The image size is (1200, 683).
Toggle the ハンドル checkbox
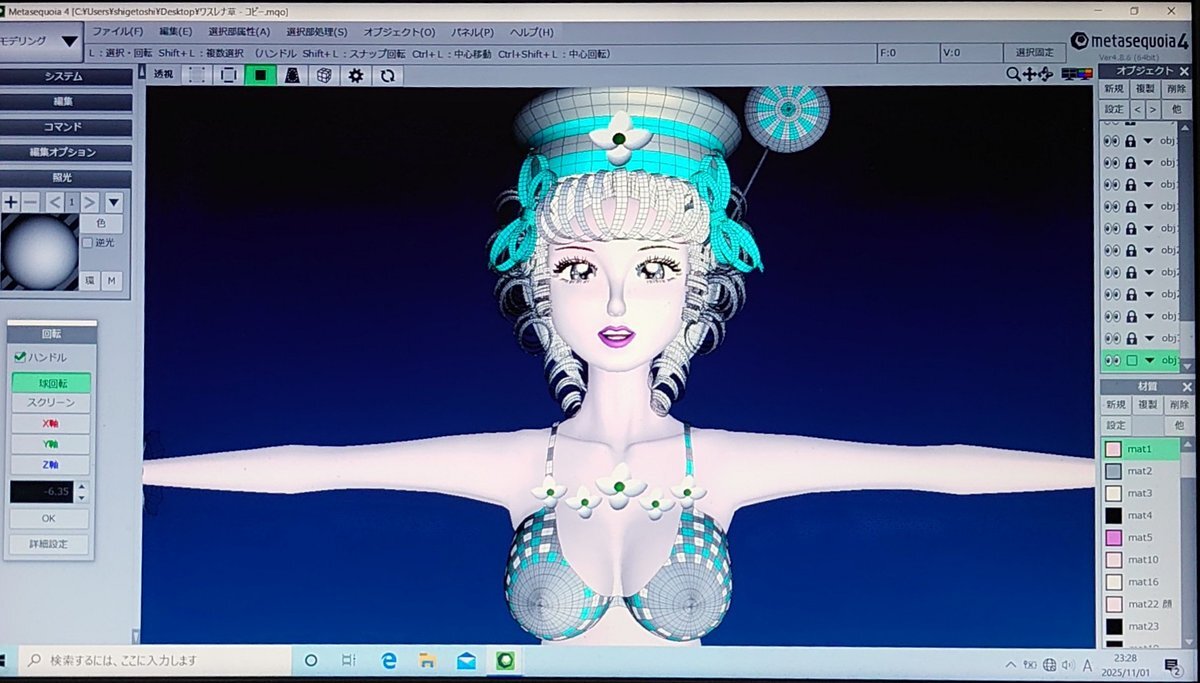[20, 357]
